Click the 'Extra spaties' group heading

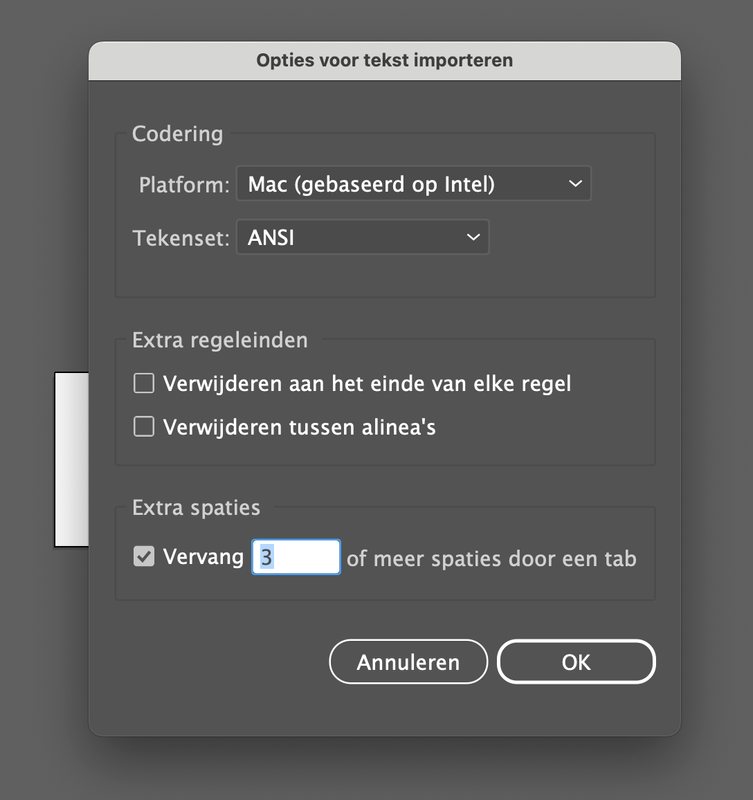tap(196, 508)
